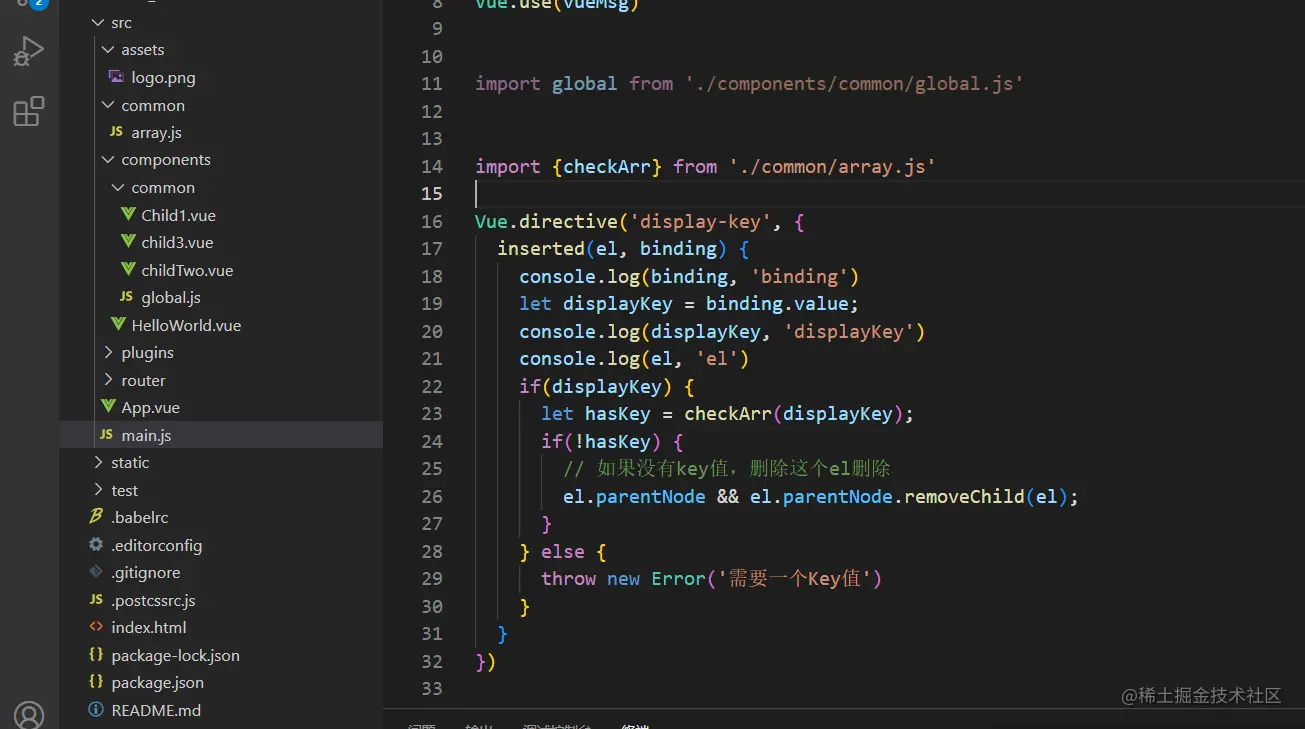Open the Accounts menu in activity bar
The height and width of the screenshot is (729, 1305).
click(x=29, y=715)
